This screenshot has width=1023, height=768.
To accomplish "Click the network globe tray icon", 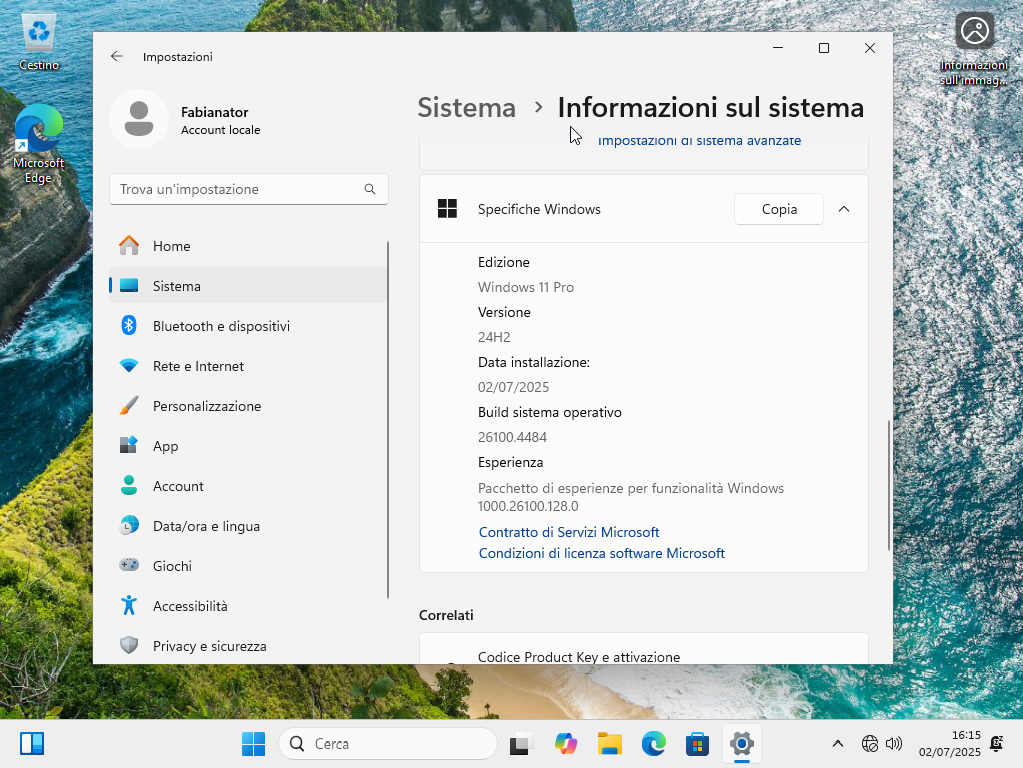I will tap(870, 744).
